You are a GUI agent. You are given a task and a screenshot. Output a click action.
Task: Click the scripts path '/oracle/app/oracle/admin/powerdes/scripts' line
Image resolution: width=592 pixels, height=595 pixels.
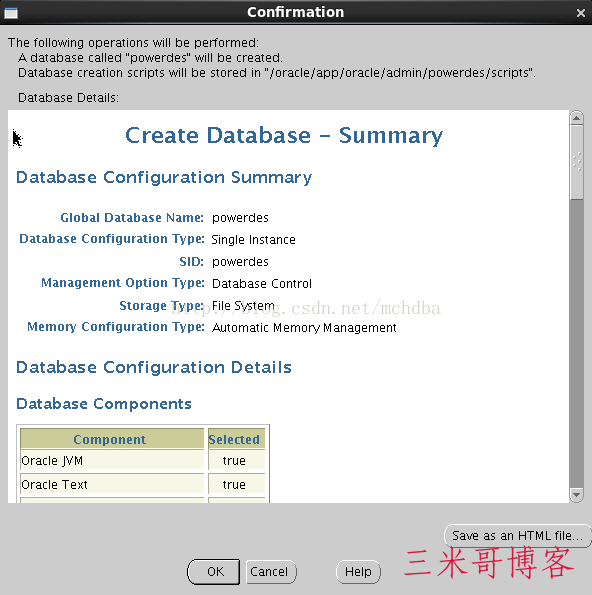277,73
